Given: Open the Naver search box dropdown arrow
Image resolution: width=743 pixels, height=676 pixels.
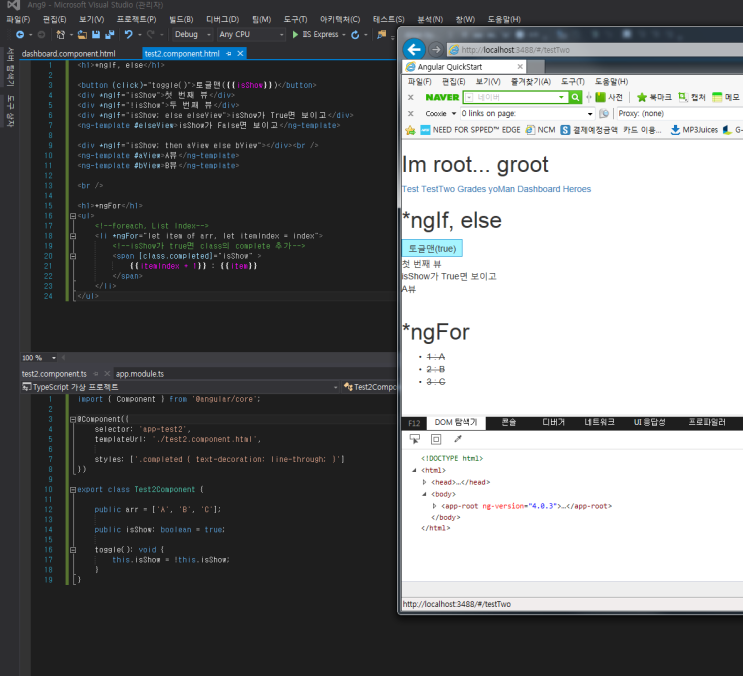Looking at the screenshot, I should coord(561,97).
